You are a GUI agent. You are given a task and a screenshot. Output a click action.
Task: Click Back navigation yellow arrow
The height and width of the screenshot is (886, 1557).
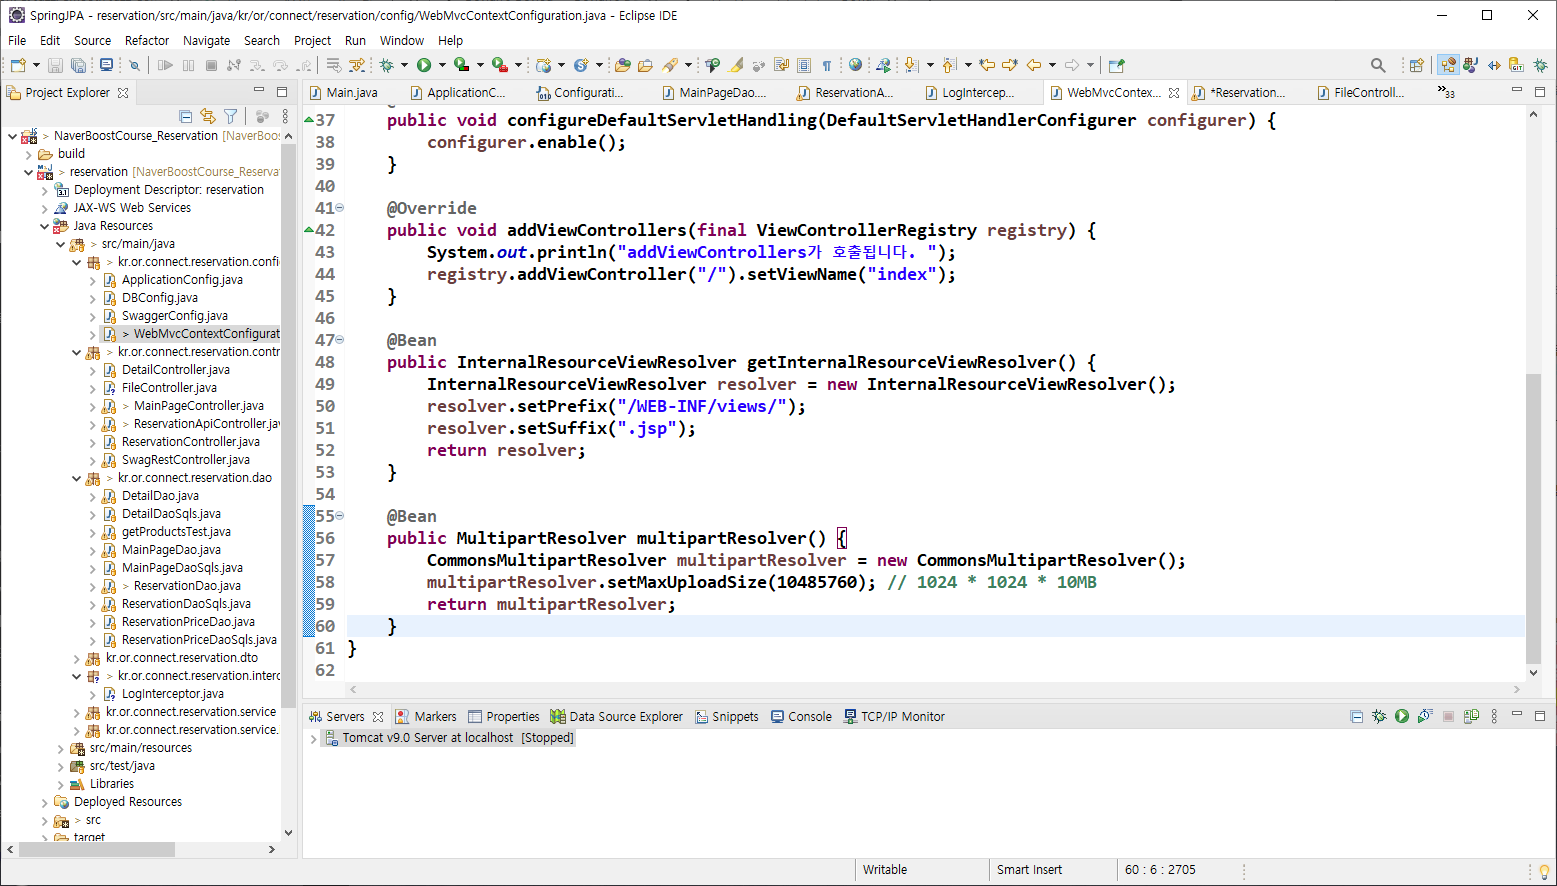click(x=1034, y=65)
